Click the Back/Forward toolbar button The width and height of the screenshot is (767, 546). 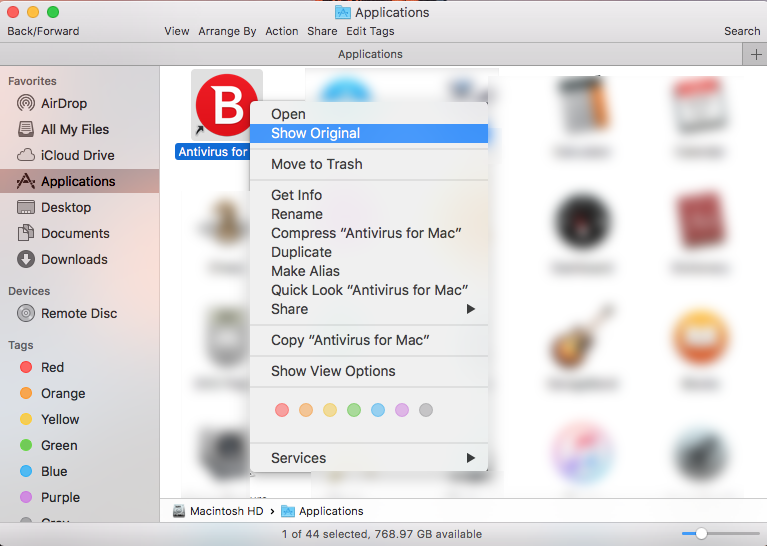pos(43,31)
